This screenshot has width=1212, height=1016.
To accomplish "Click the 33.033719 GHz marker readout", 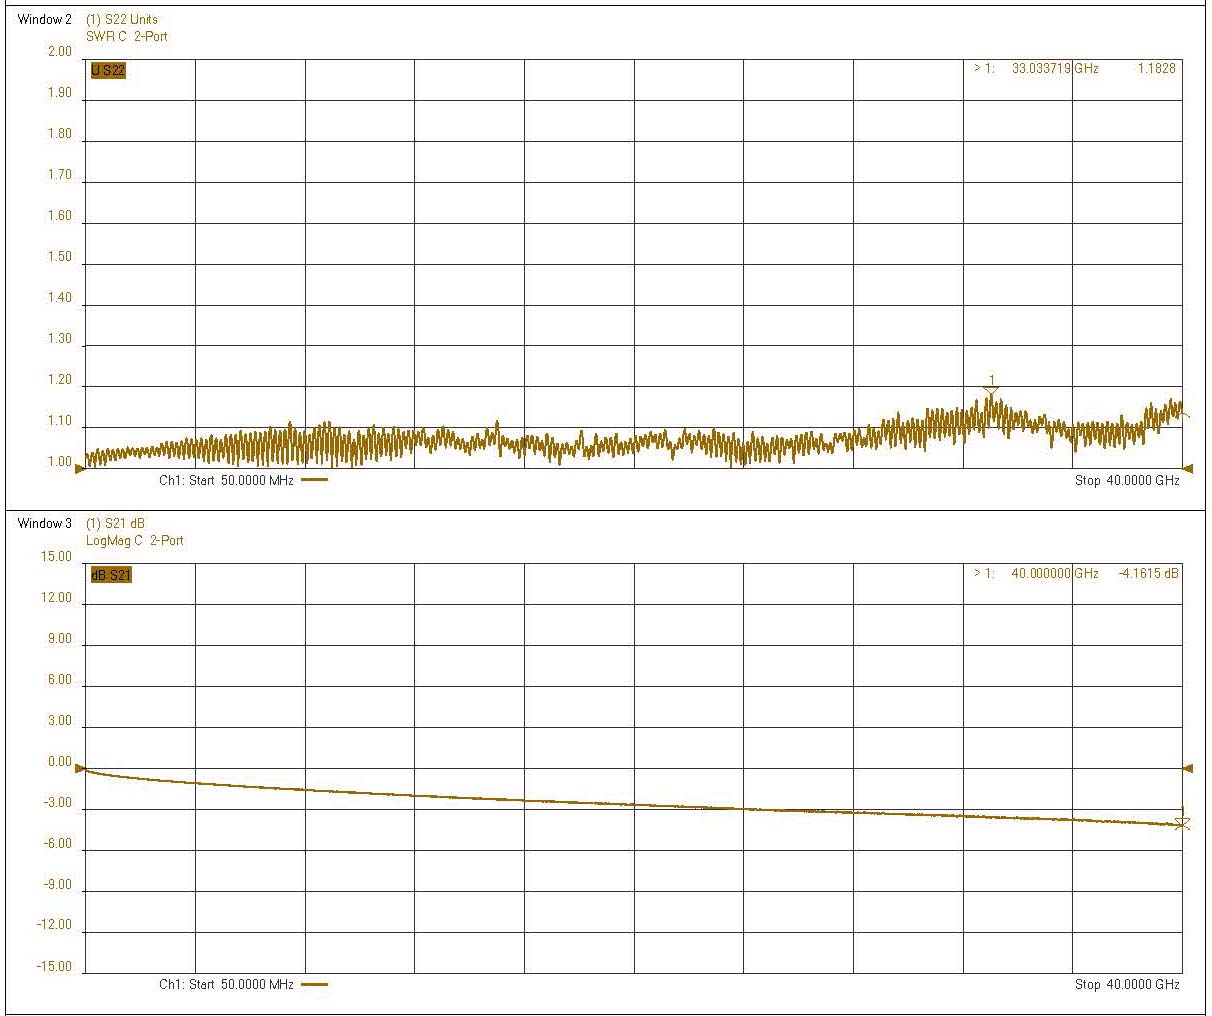I will pos(1055,69).
